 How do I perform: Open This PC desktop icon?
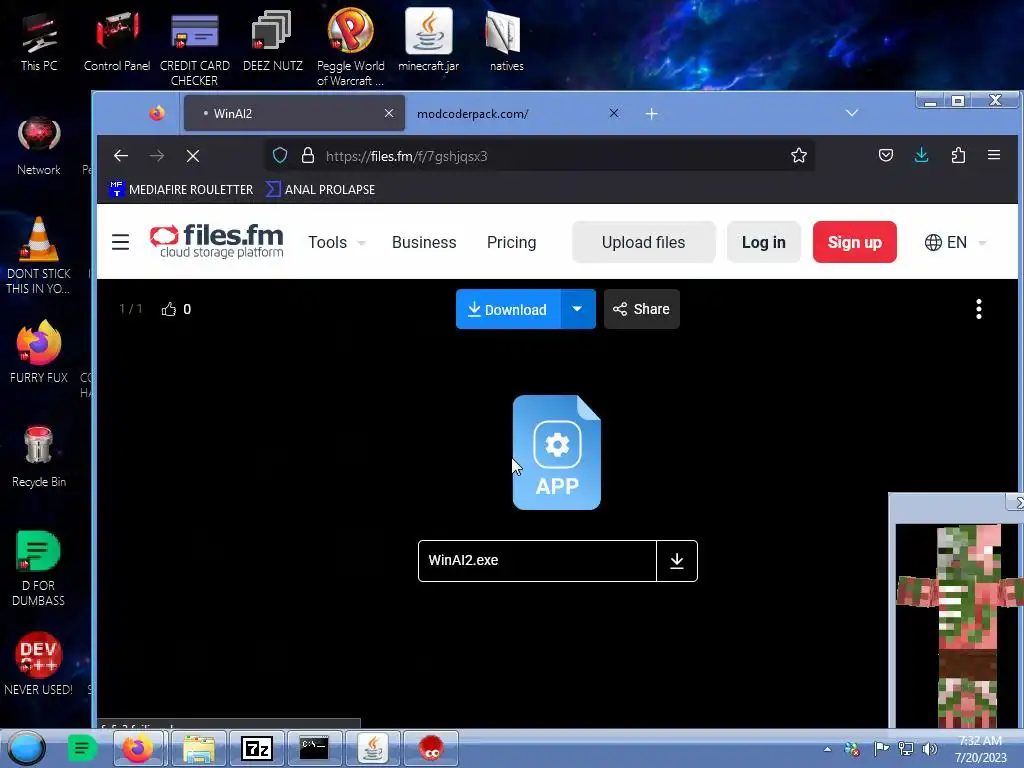pos(39,42)
